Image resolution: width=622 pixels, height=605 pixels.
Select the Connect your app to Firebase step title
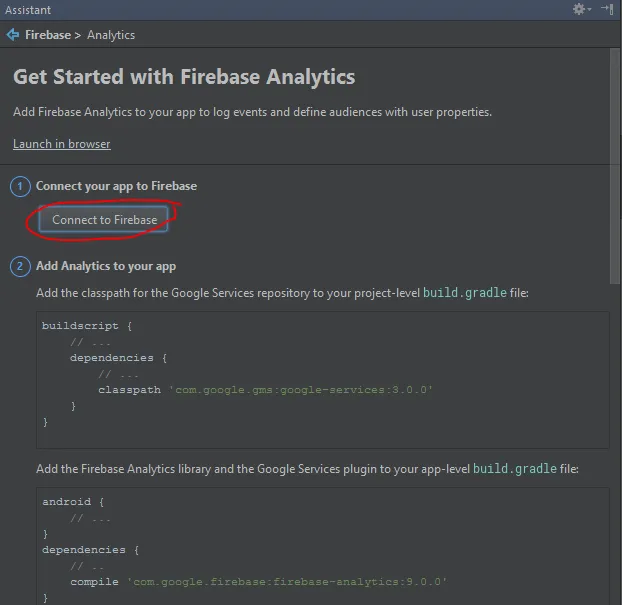(116, 186)
